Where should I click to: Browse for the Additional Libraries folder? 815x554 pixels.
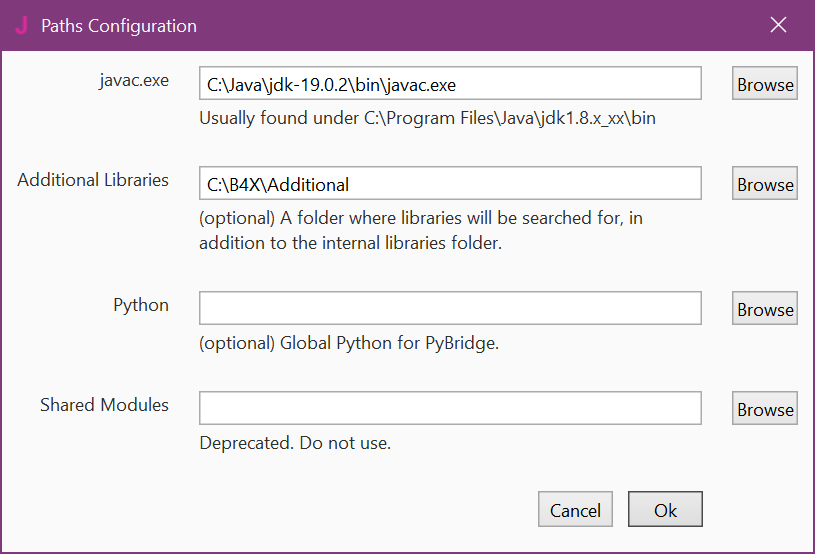pos(765,184)
